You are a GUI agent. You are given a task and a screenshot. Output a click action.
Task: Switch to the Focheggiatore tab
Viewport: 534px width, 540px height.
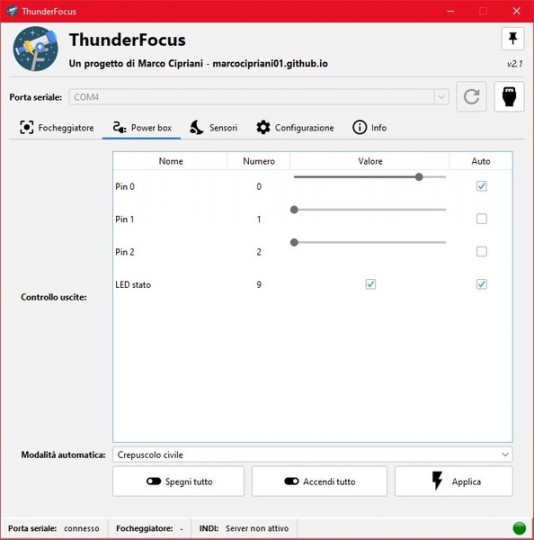click(57, 128)
